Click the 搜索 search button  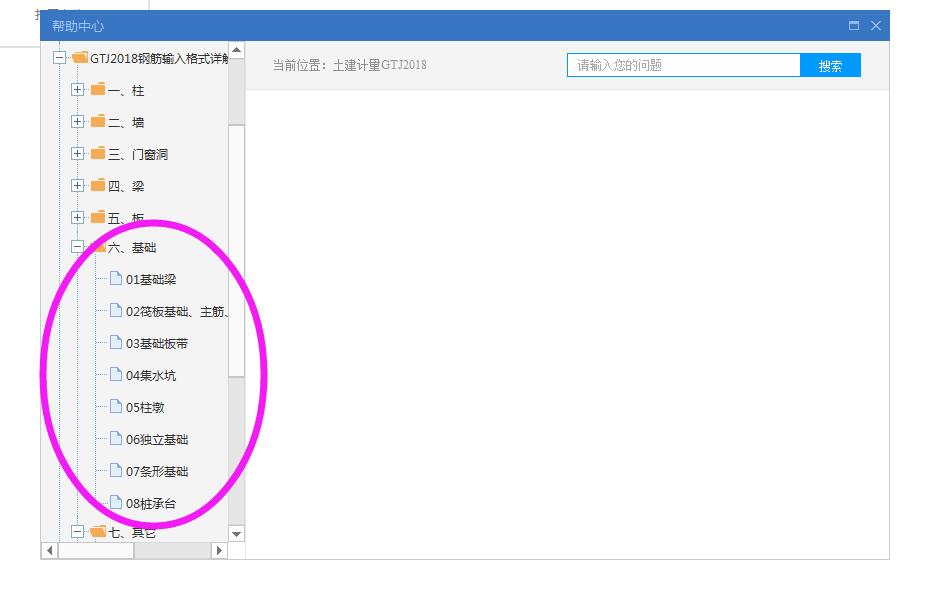(x=830, y=65)
